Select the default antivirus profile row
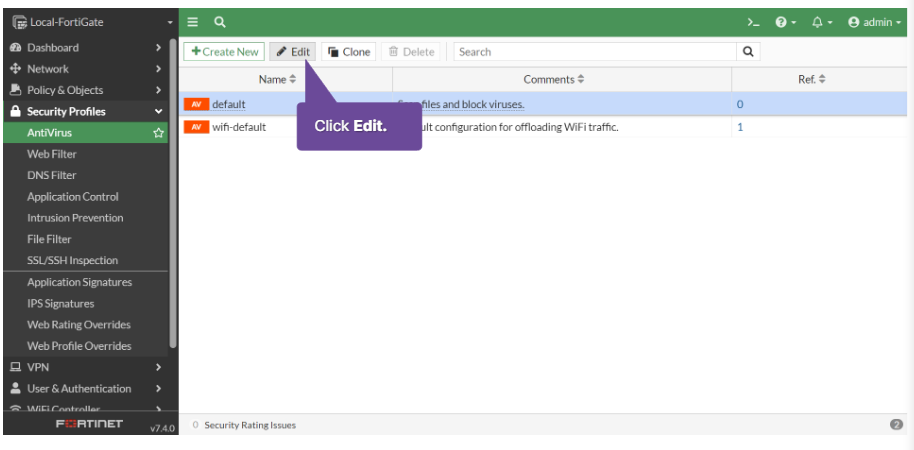 click(x=543, y=104)
